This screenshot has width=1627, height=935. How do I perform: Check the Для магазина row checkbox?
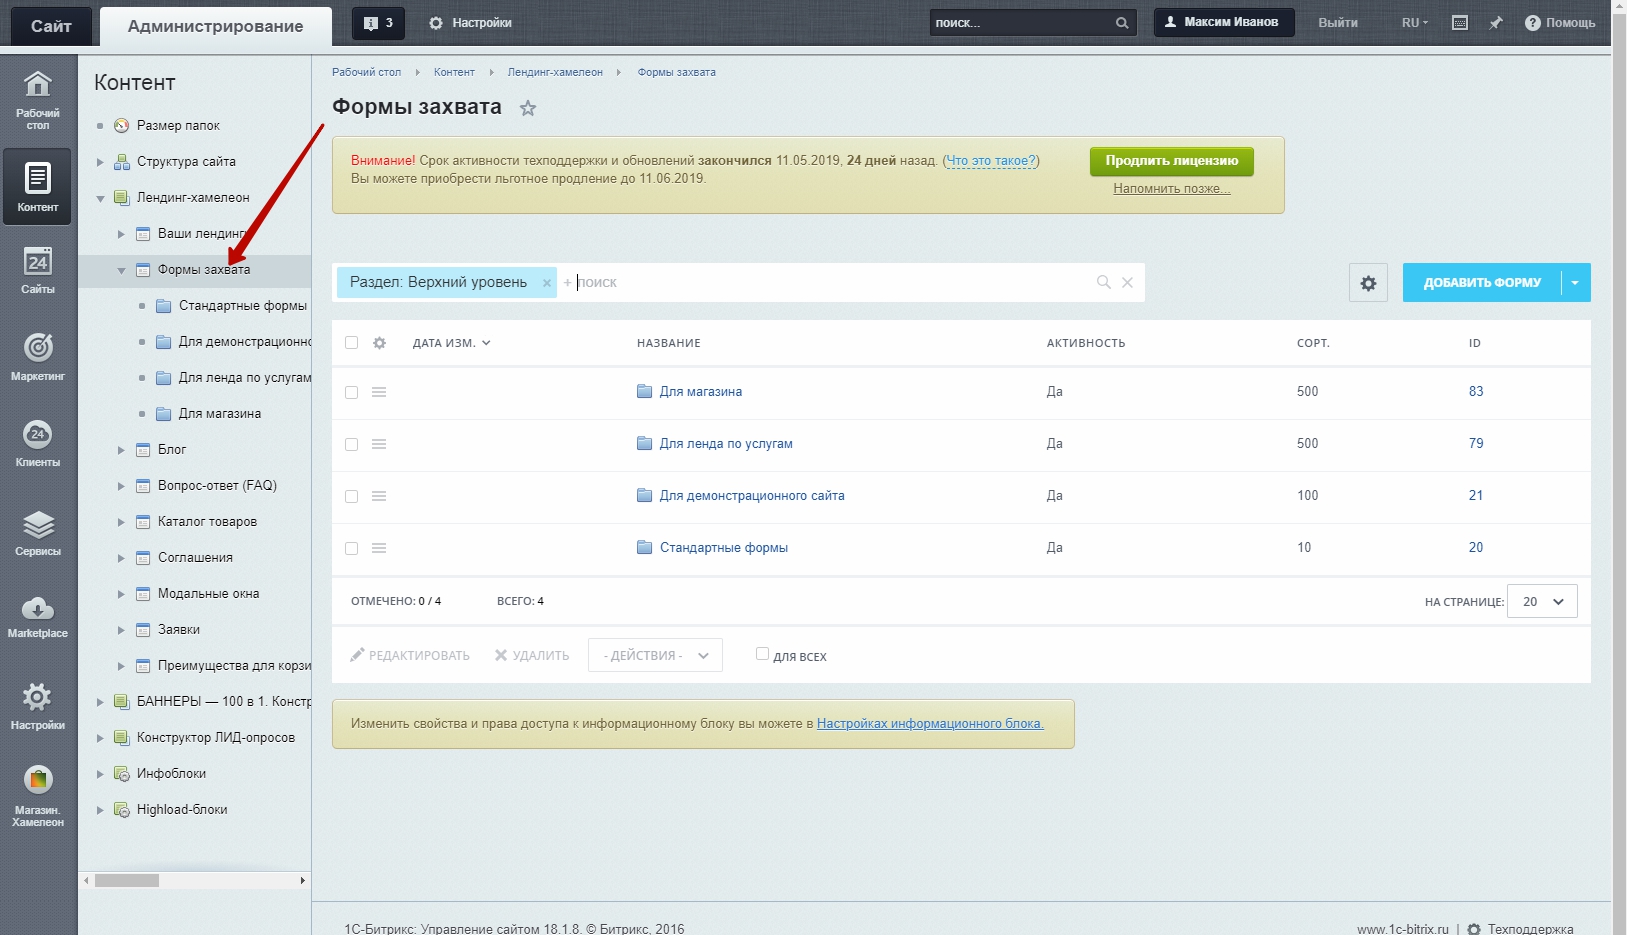[x=351, y=392]
